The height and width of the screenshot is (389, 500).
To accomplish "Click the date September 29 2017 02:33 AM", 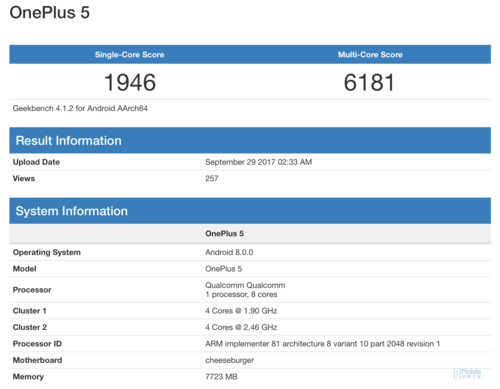I will pos(258,162).
